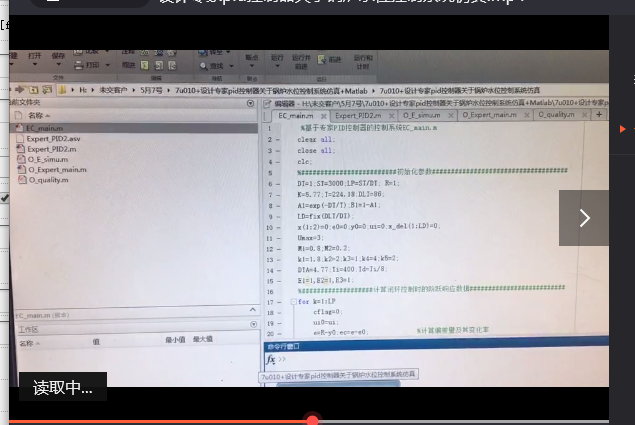635x425 pixels.
Task: Click the H: breadcrumb segment
Action: (x=83, y=90)
